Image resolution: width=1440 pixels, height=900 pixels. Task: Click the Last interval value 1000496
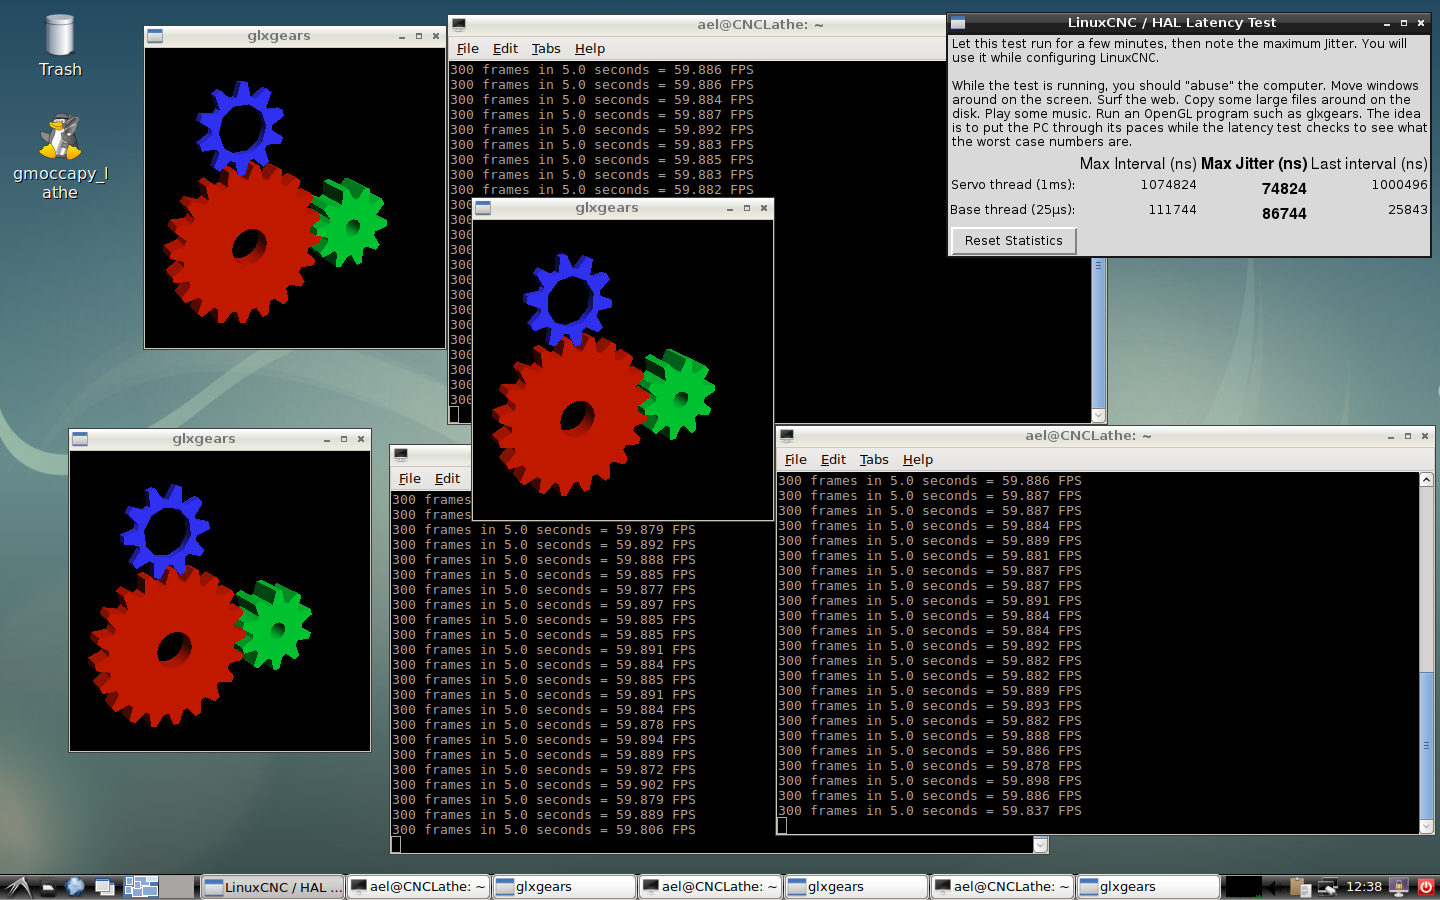(1399, 185)
